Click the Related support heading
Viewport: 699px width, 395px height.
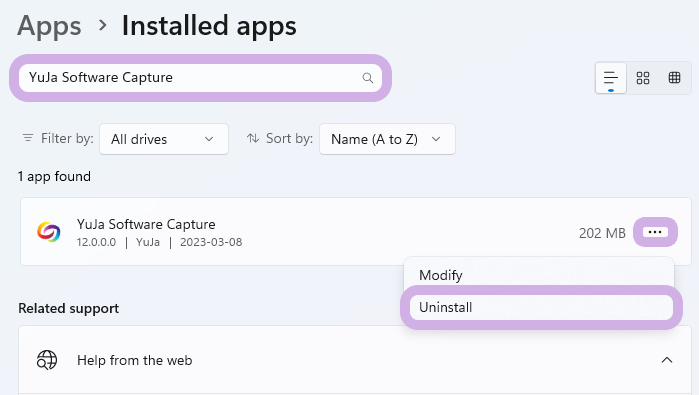[69, 308]
